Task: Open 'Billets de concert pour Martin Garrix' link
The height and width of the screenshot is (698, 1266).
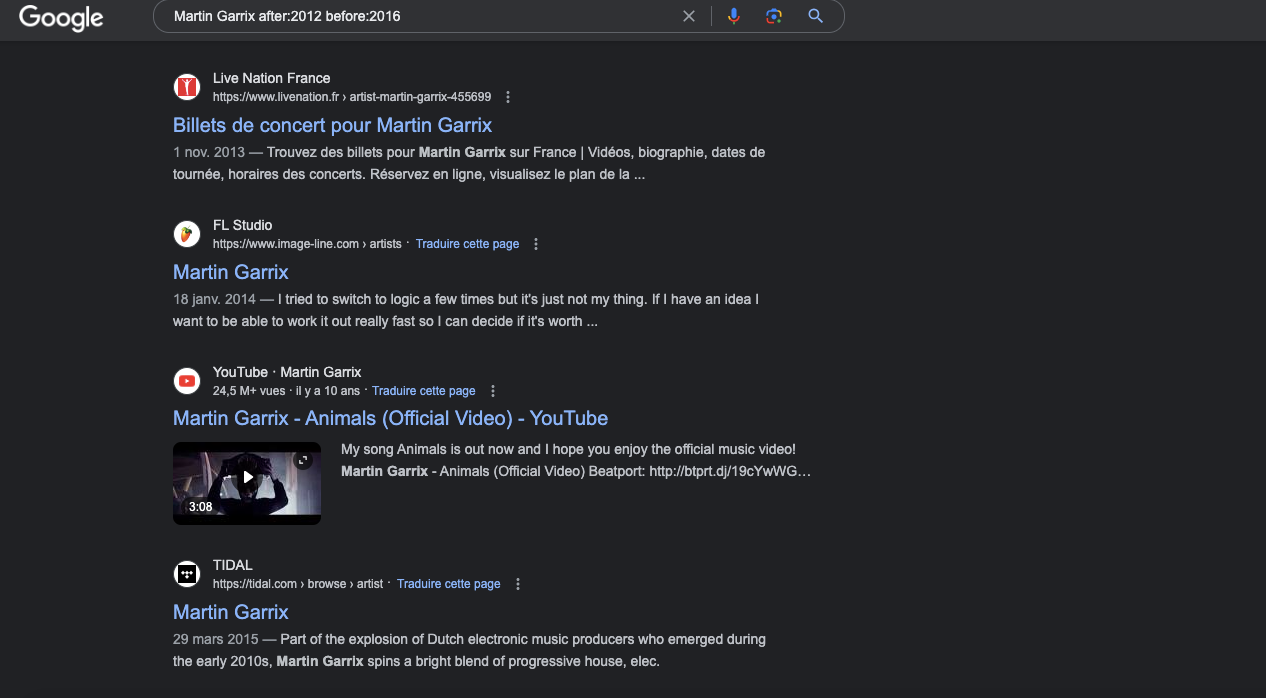Action: coord(332,125)
